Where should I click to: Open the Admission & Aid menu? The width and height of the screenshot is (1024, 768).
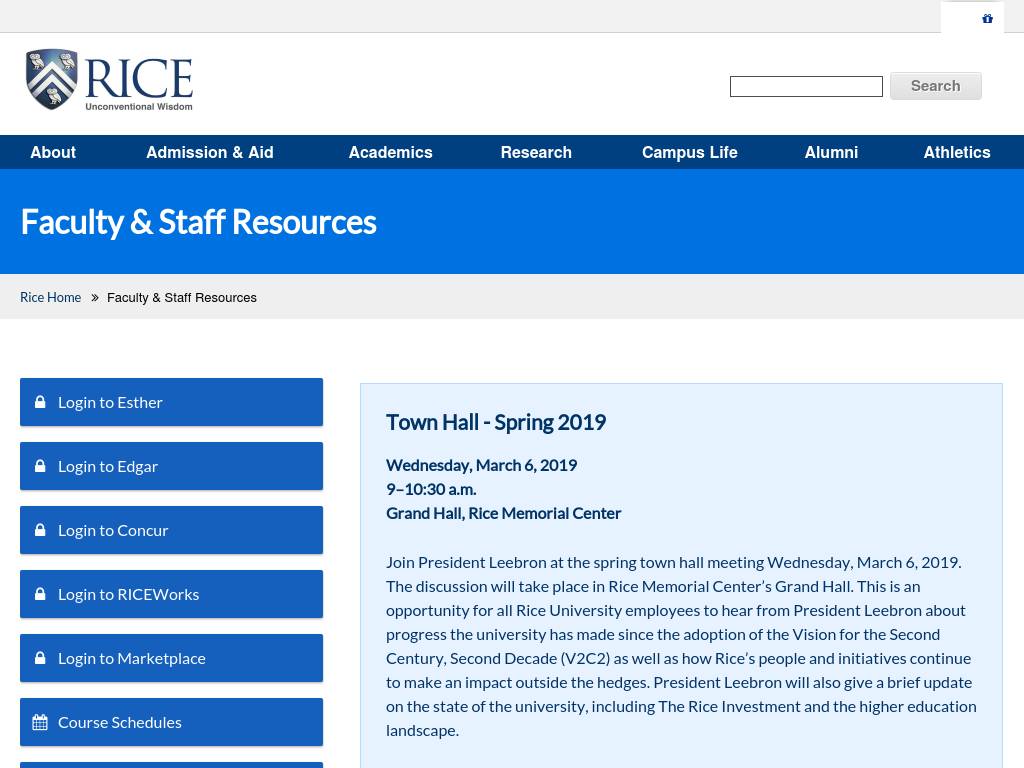[x=210, y=152]
